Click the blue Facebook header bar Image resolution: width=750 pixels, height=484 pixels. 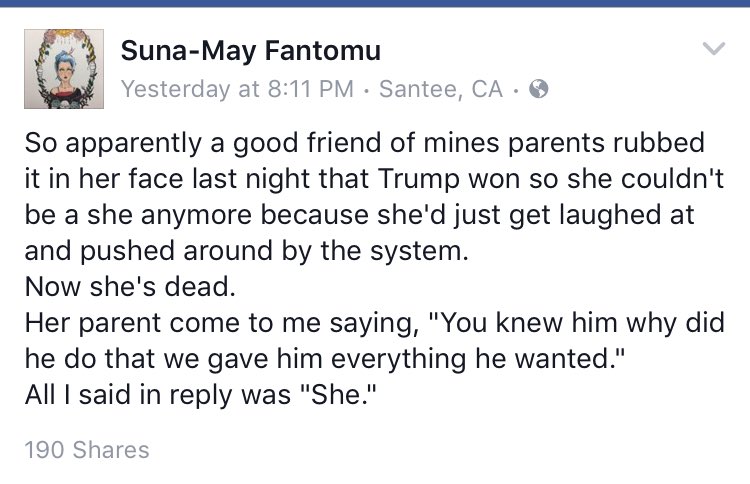(x=375, y=4)
